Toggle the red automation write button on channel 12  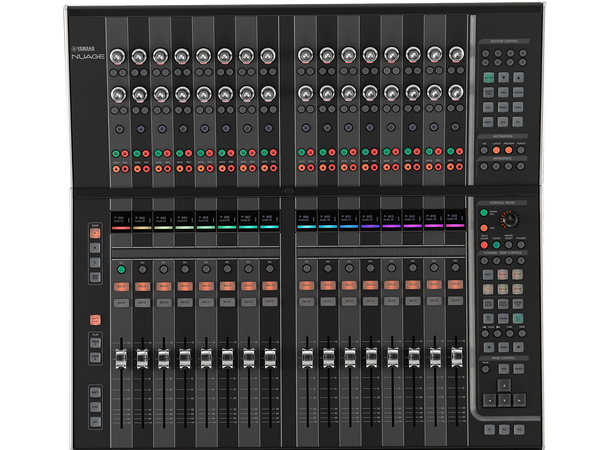pyautogui.click(x=374, y=152)
